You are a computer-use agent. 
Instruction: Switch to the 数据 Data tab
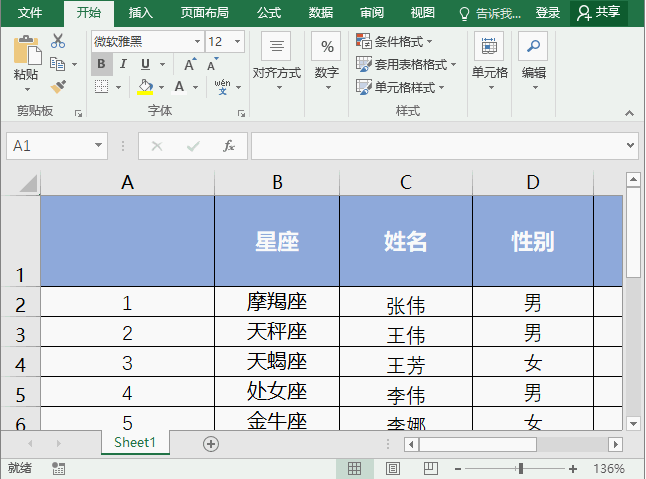(x=321, y=13)
